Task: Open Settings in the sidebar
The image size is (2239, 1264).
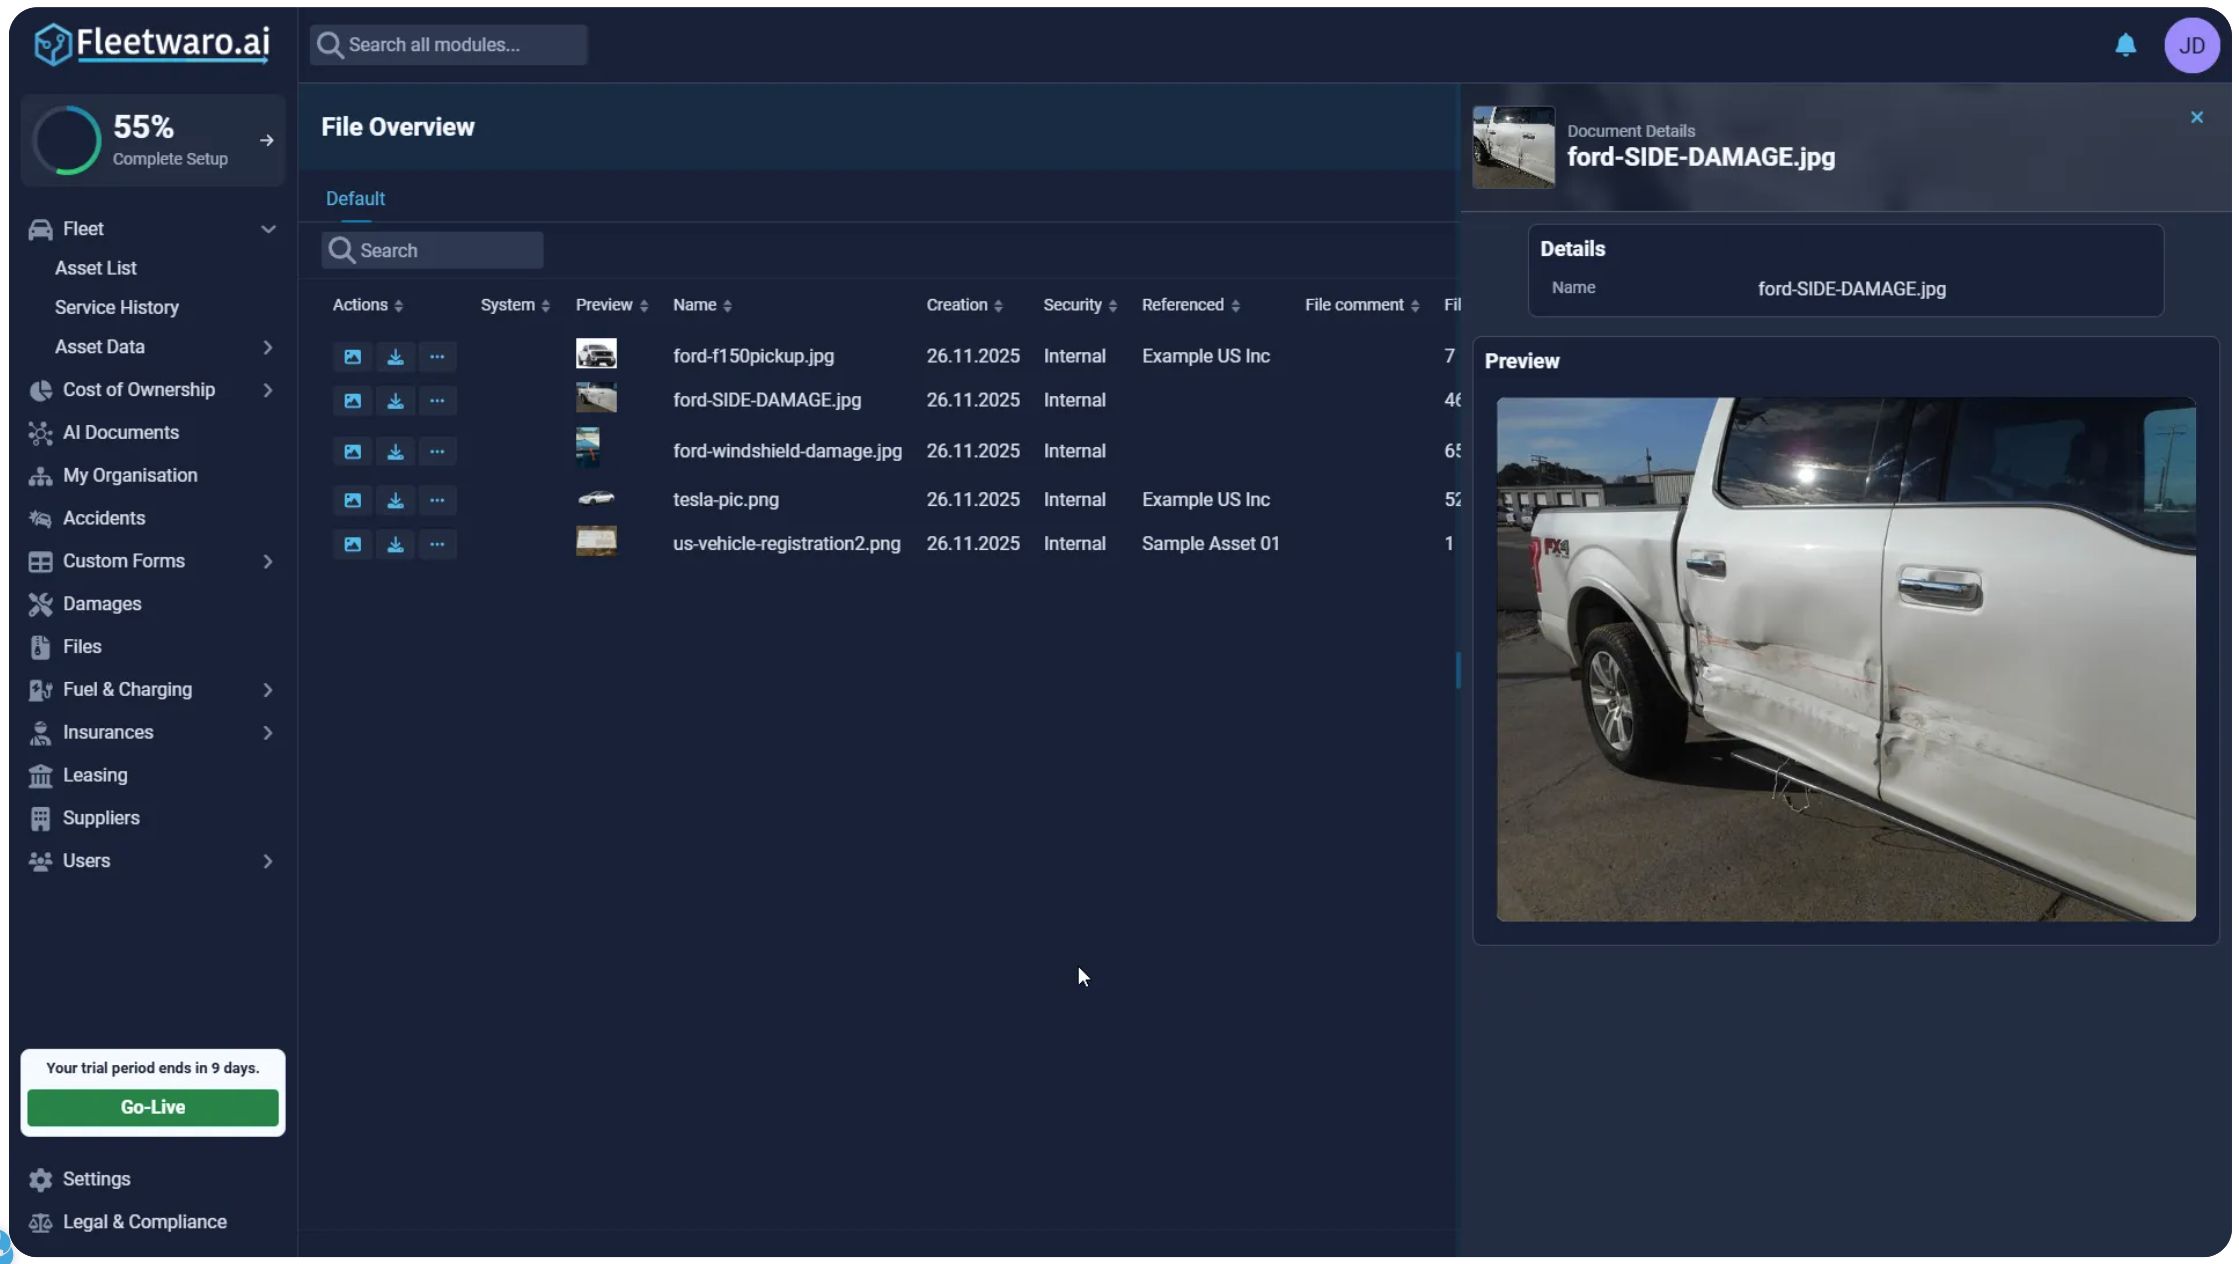Action: tap(96, 1179)
